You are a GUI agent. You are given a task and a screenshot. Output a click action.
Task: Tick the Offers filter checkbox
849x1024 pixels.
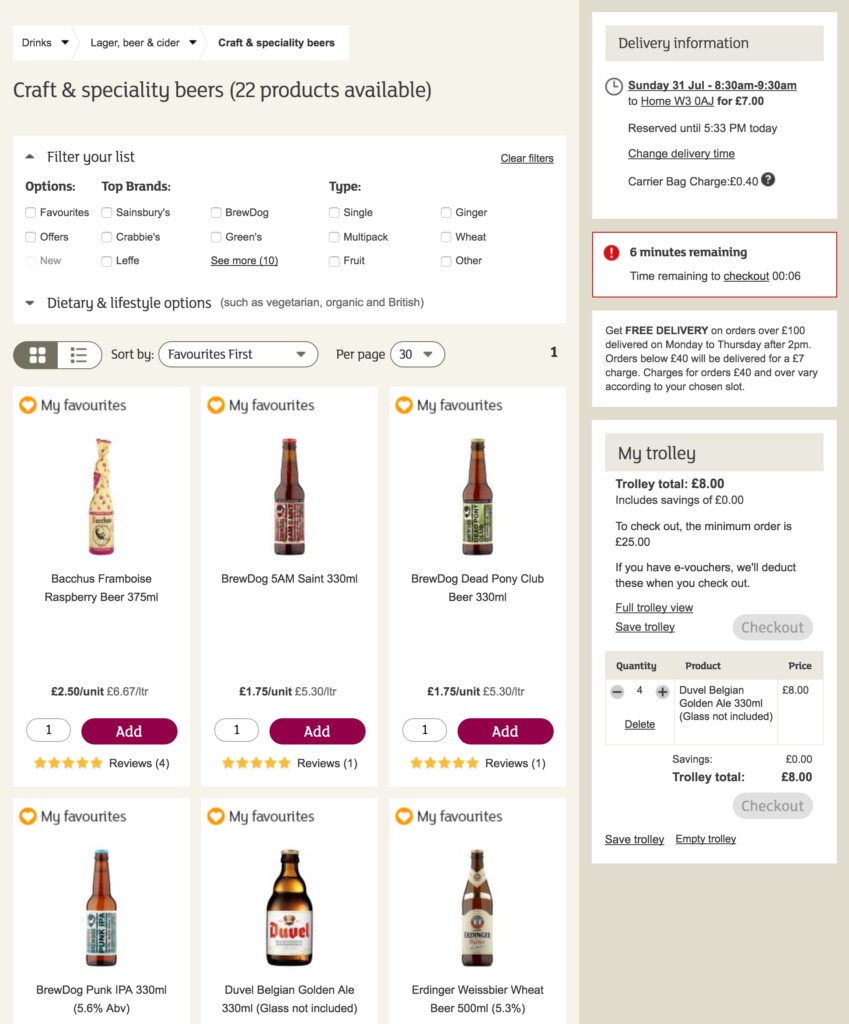(x=31, y=236)
